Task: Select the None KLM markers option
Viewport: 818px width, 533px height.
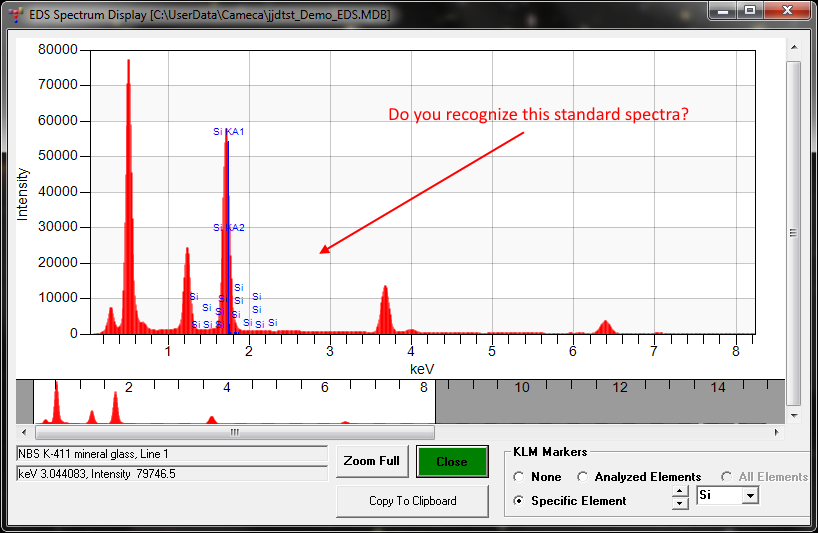Action: (x=519, y=477)
